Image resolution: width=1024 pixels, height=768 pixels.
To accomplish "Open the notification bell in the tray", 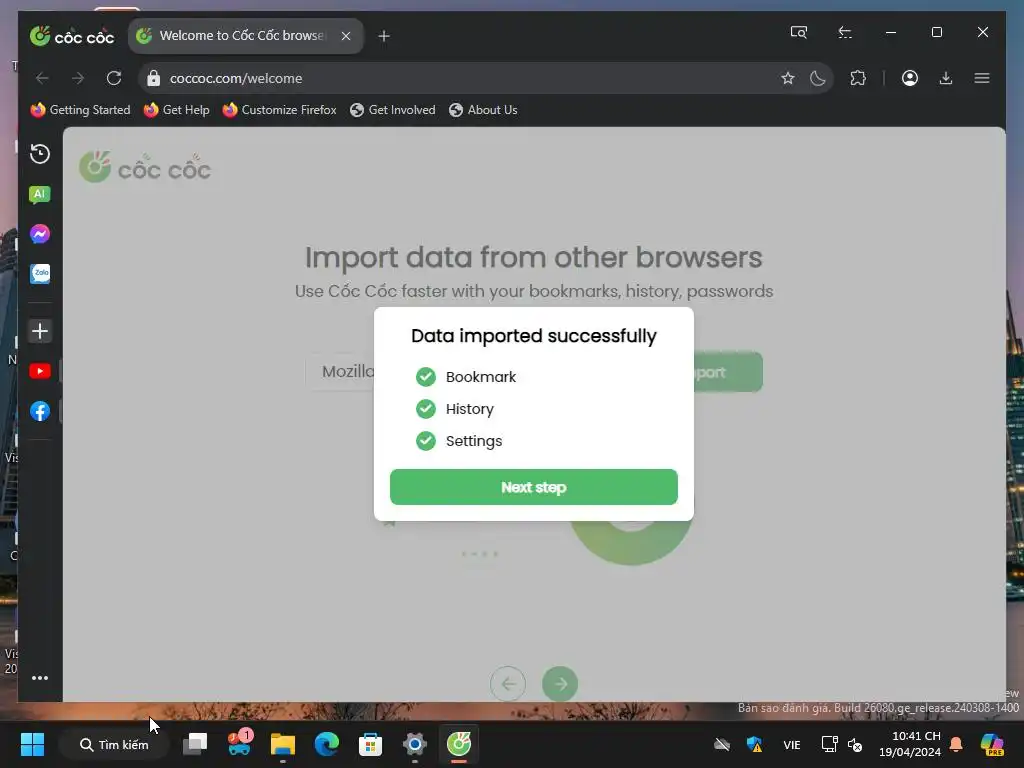I will click(x=956, y=744).
